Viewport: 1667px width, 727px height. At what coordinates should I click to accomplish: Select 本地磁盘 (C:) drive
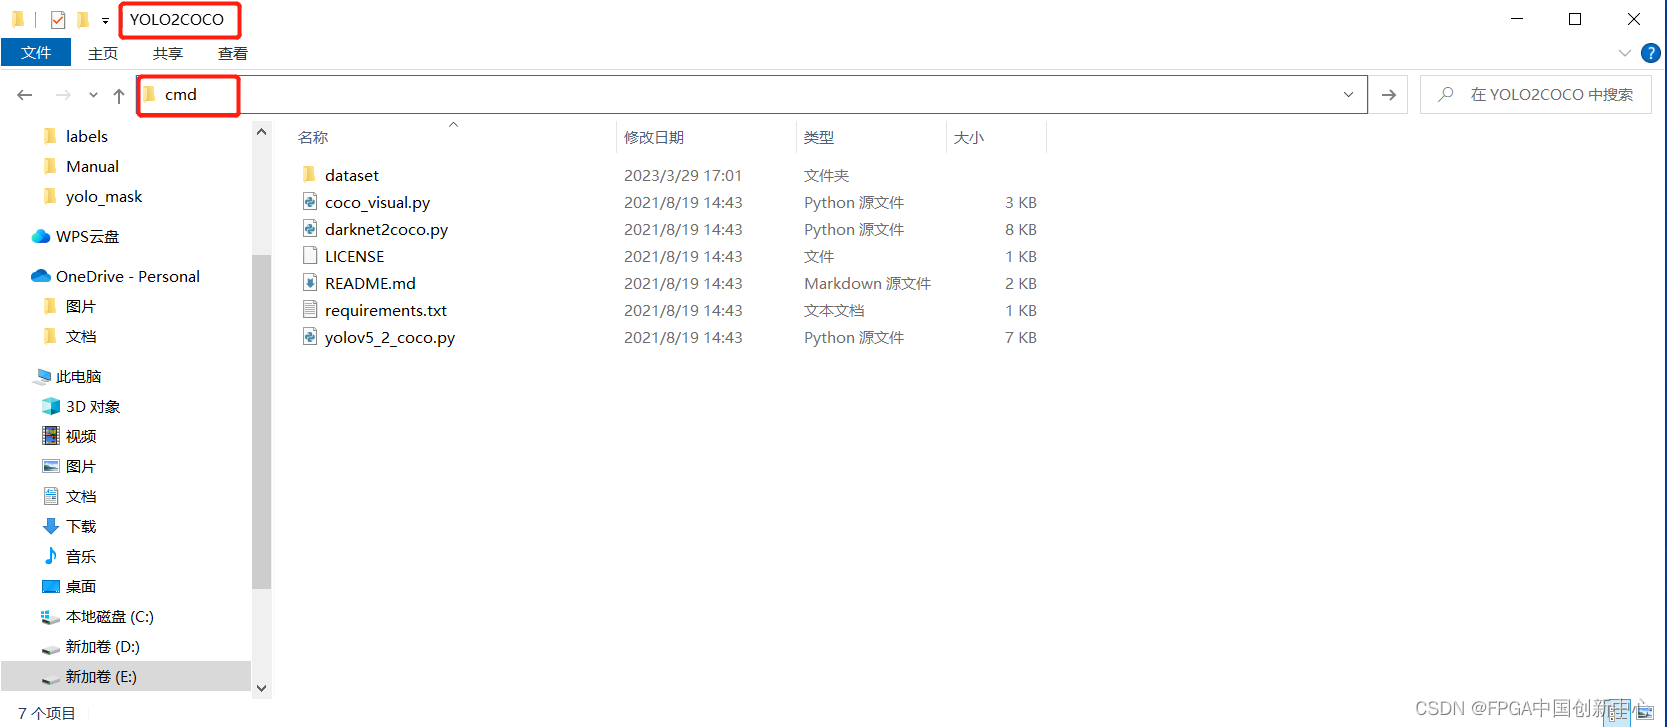pyautogui.click(x=110, y=616)
